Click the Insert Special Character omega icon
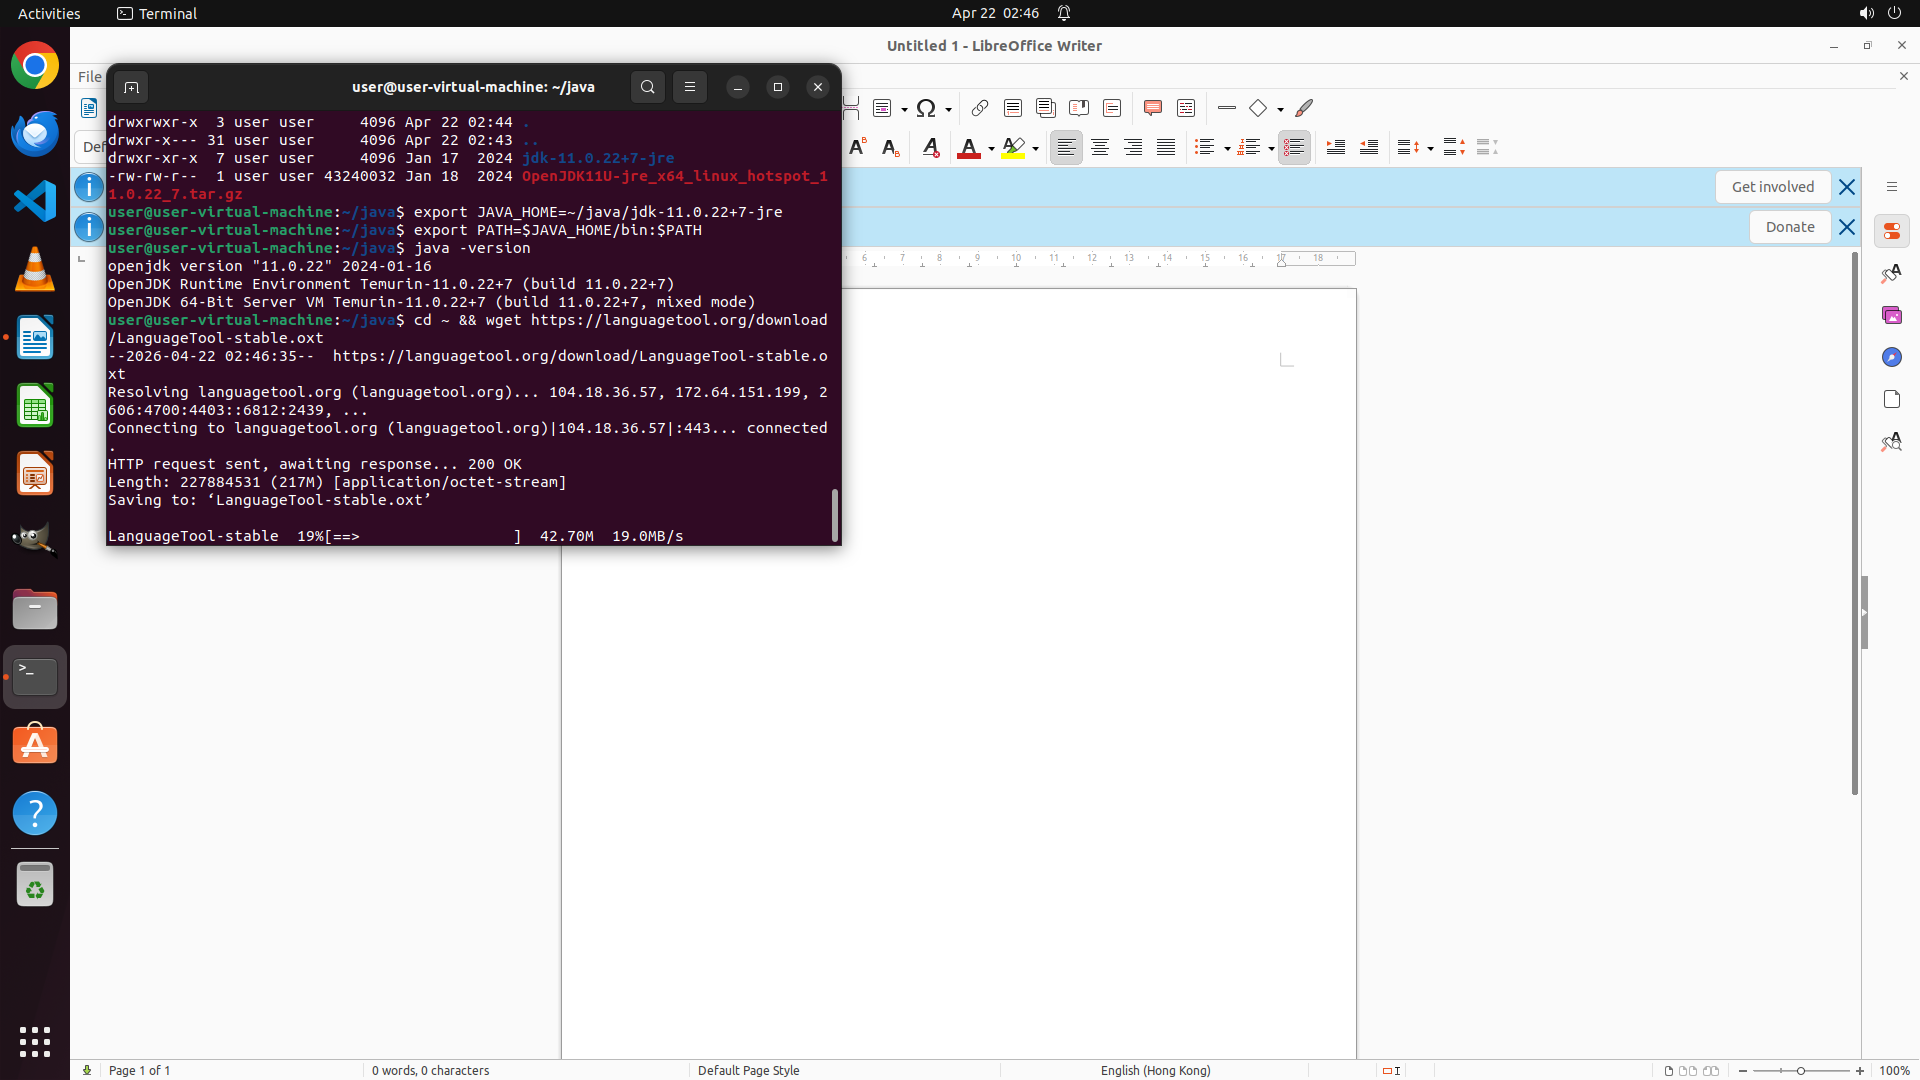 coord(926,108)
